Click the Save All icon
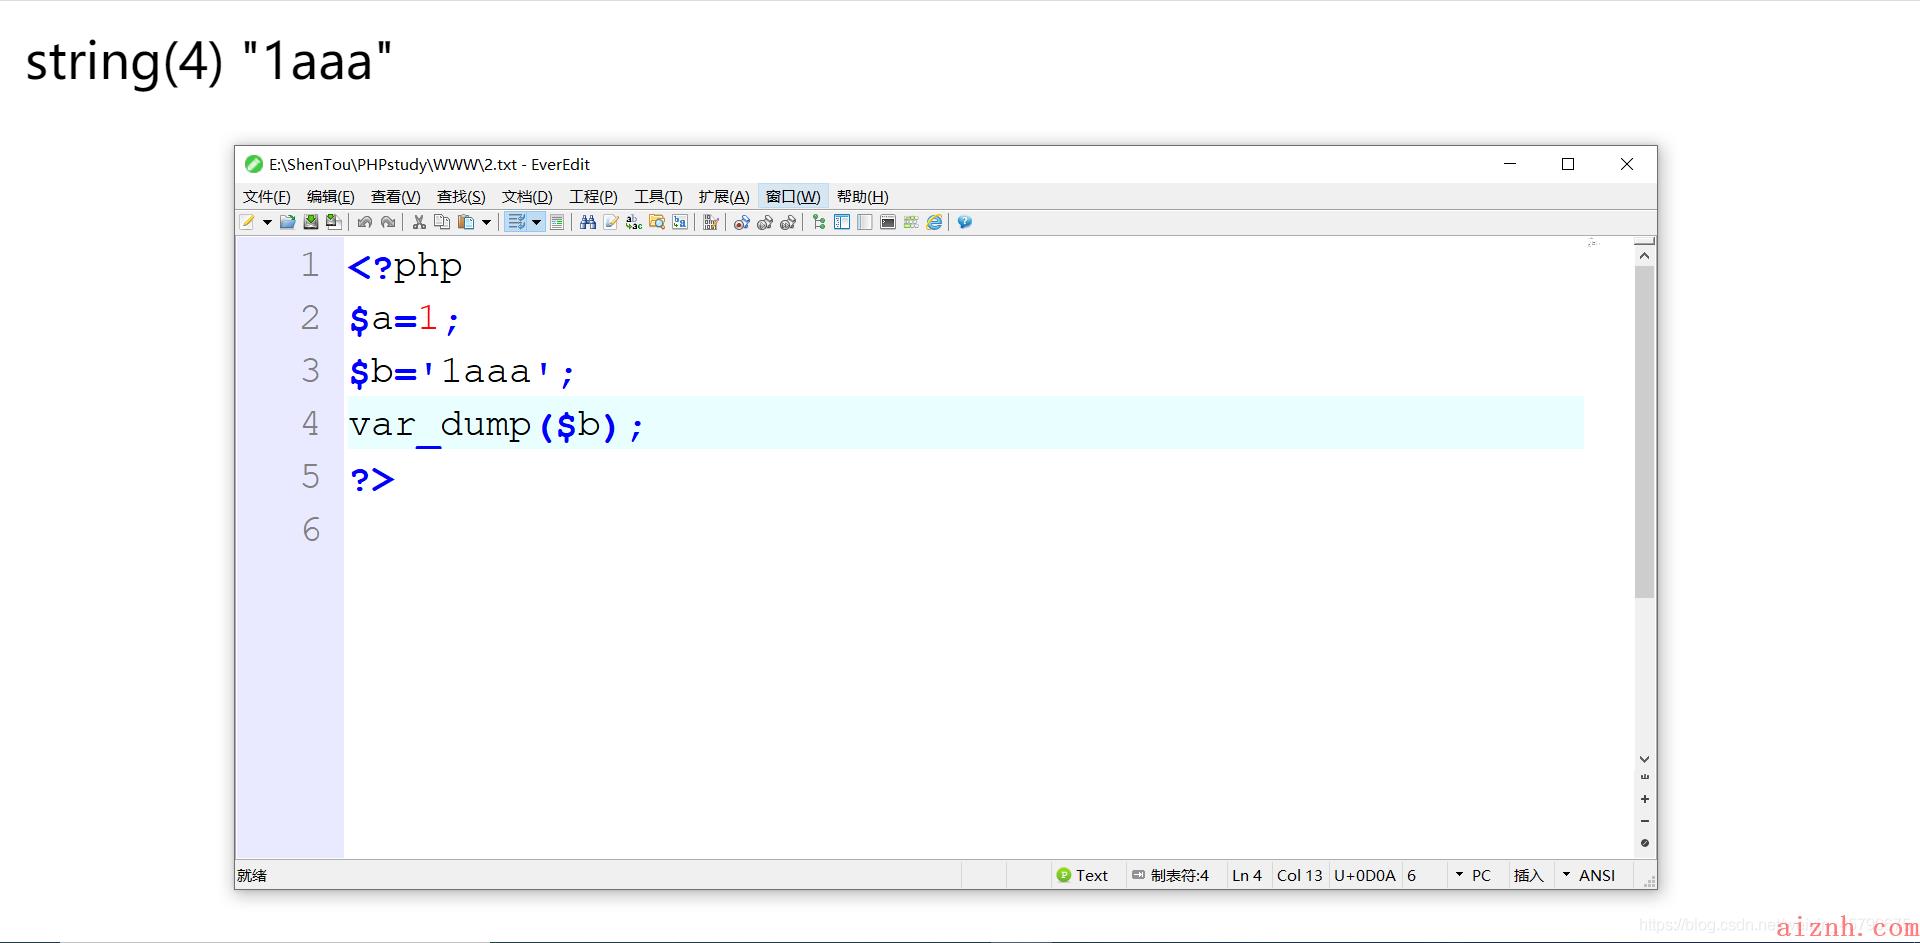1920x943 pixels. click(x=333, y=222)
